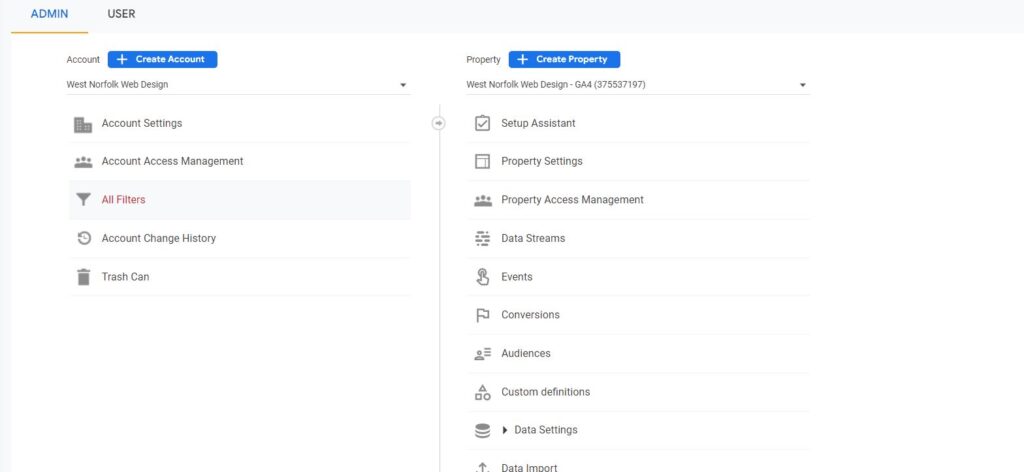Click the Account Change History clock icon
Viewport: 1024px width, 472px height.
pos(83,238)
